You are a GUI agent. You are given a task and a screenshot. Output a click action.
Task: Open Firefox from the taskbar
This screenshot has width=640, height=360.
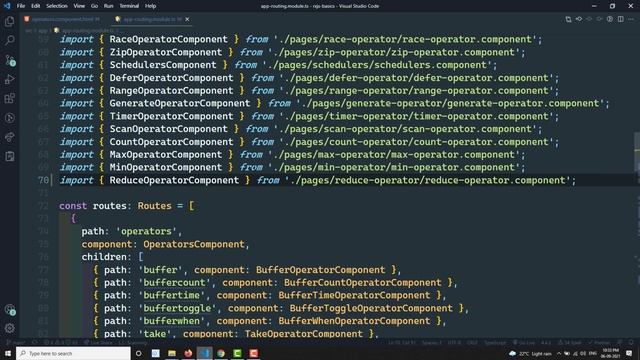point(188,353)
